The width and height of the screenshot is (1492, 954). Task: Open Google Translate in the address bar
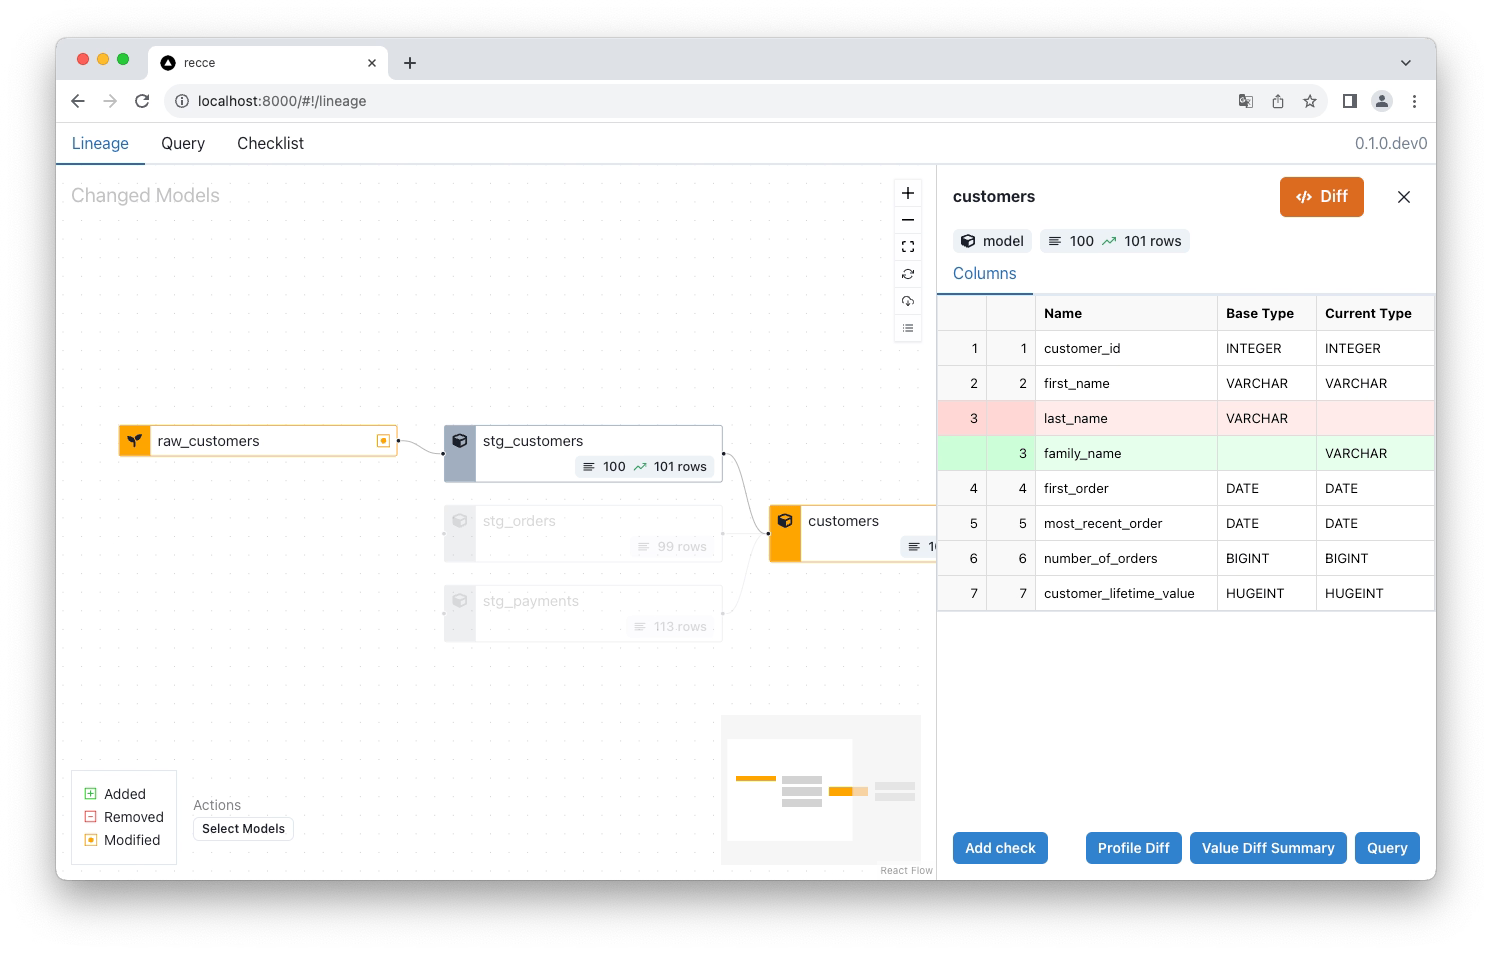pos(1245,101)
